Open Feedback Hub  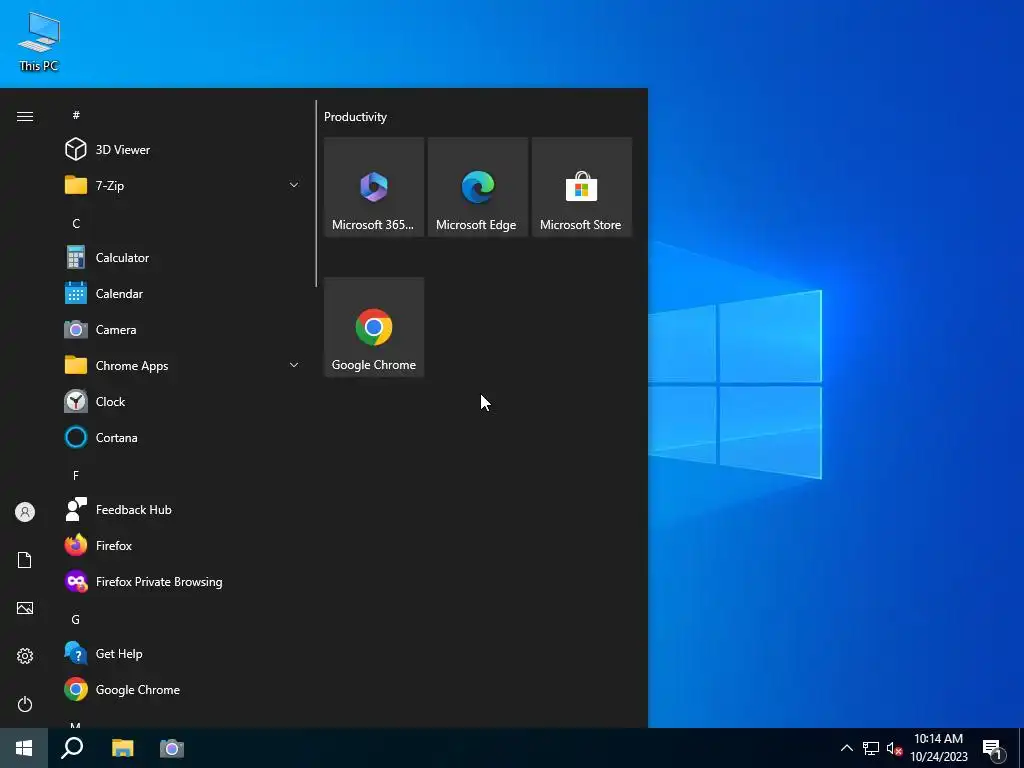183,509
